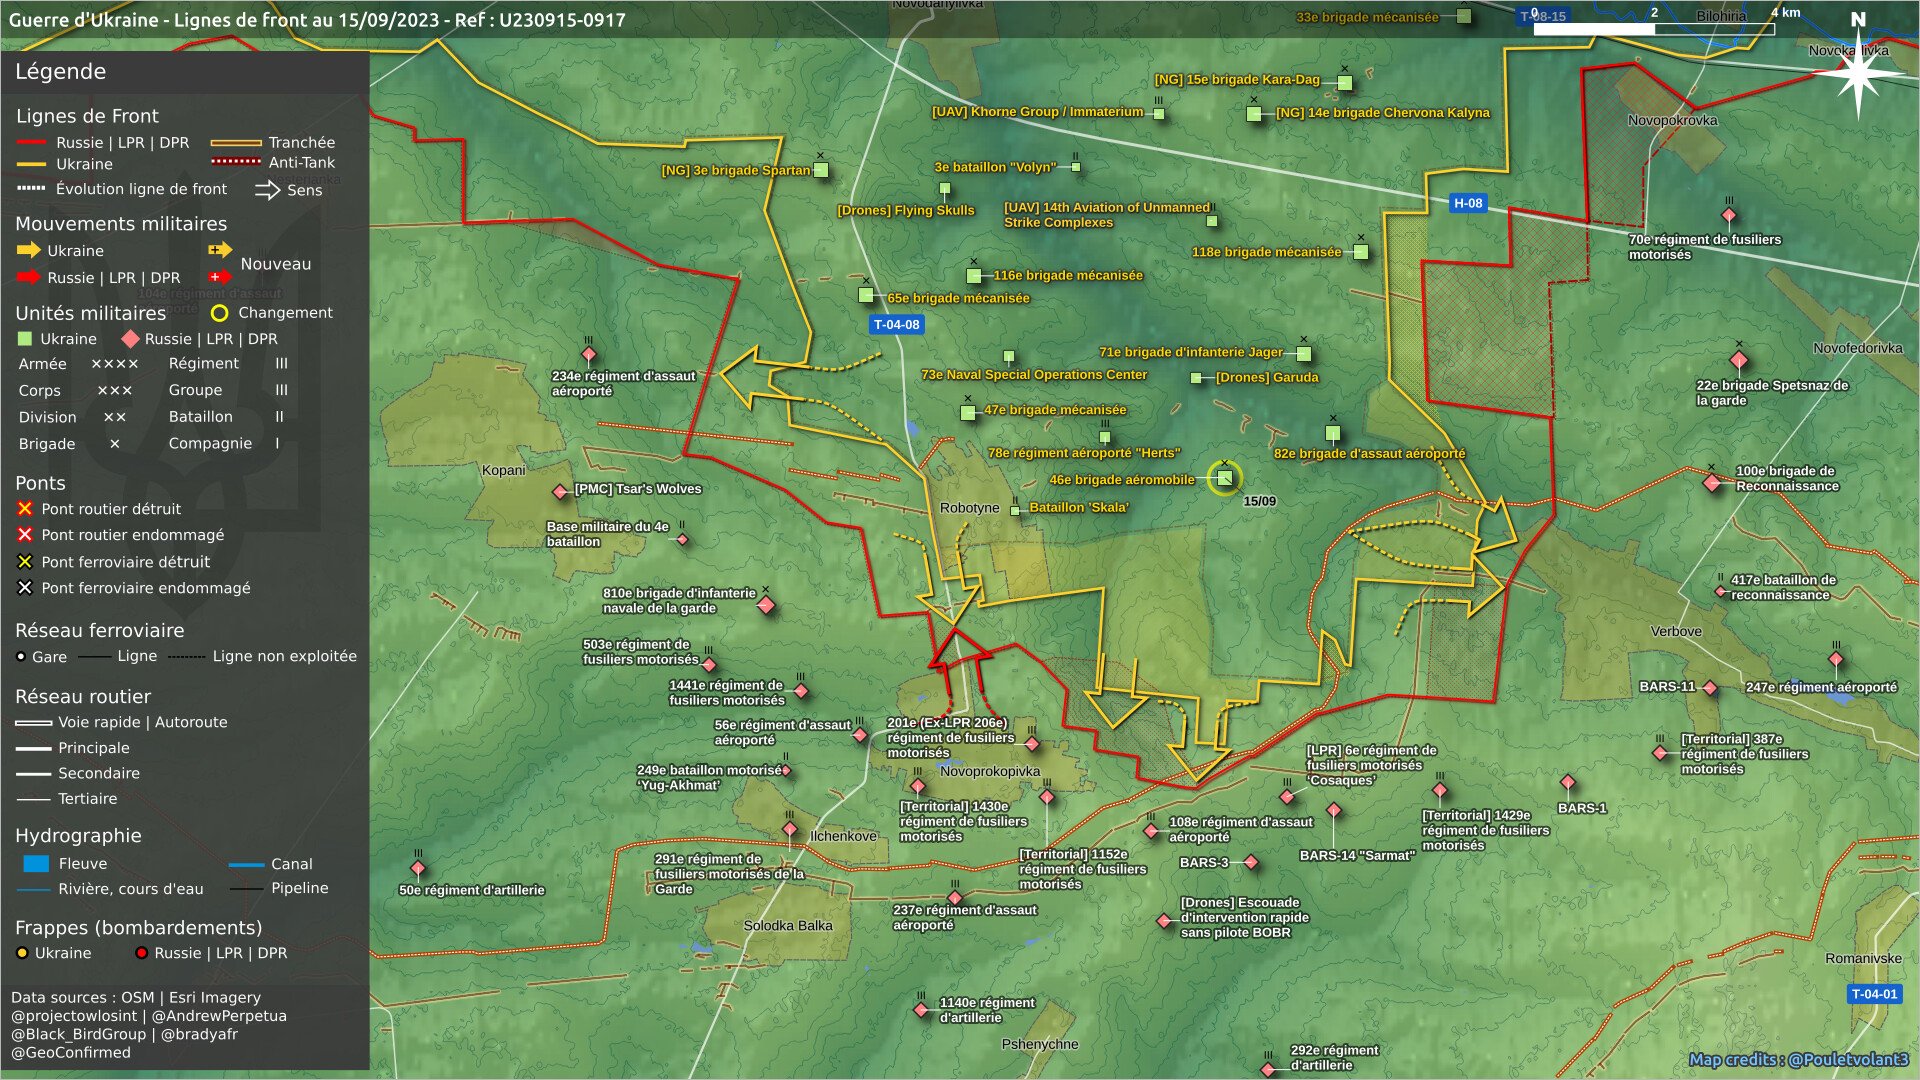Click the Map credits @Pouletvolant3 text
The width and height of the screenshot is (1920, 1080).
tap(1798, 1059)
